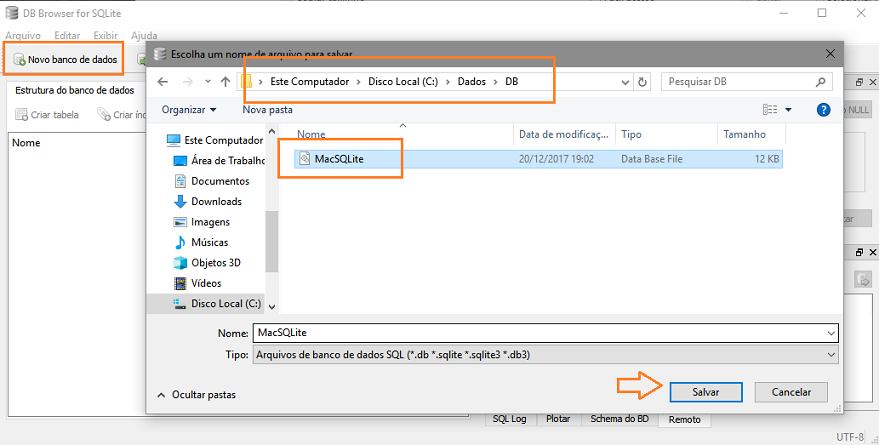Screen dimensions: 879x445
Task: Go back in the save dialog
Action: click(163, 82)
